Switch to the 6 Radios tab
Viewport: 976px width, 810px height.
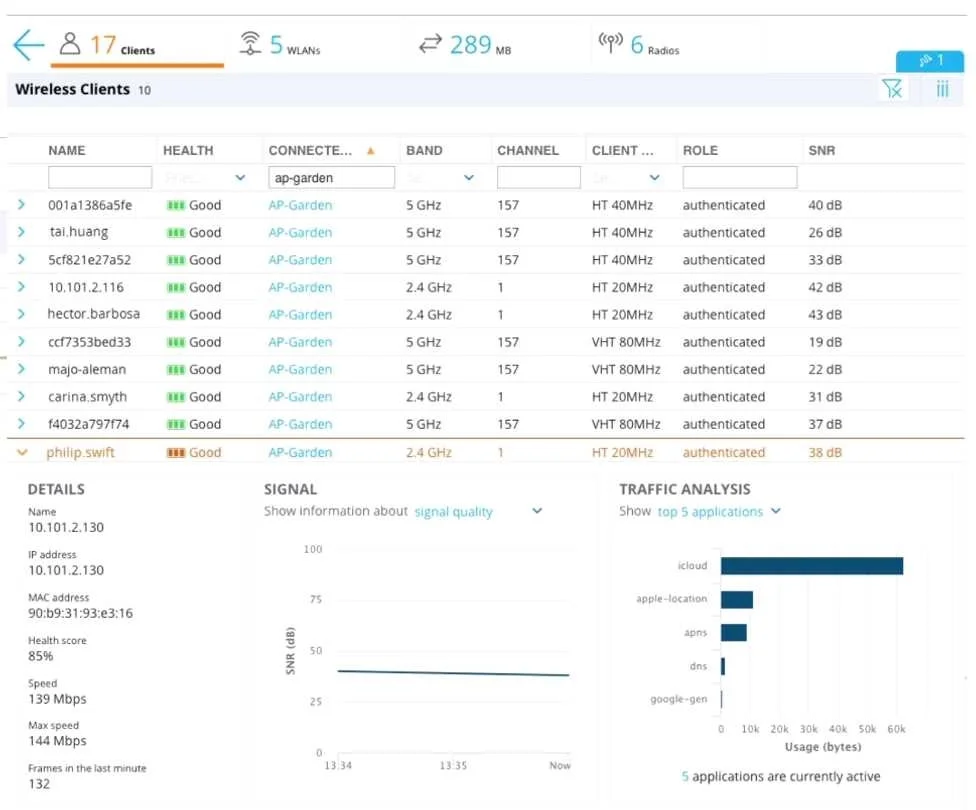pos(639,45)
